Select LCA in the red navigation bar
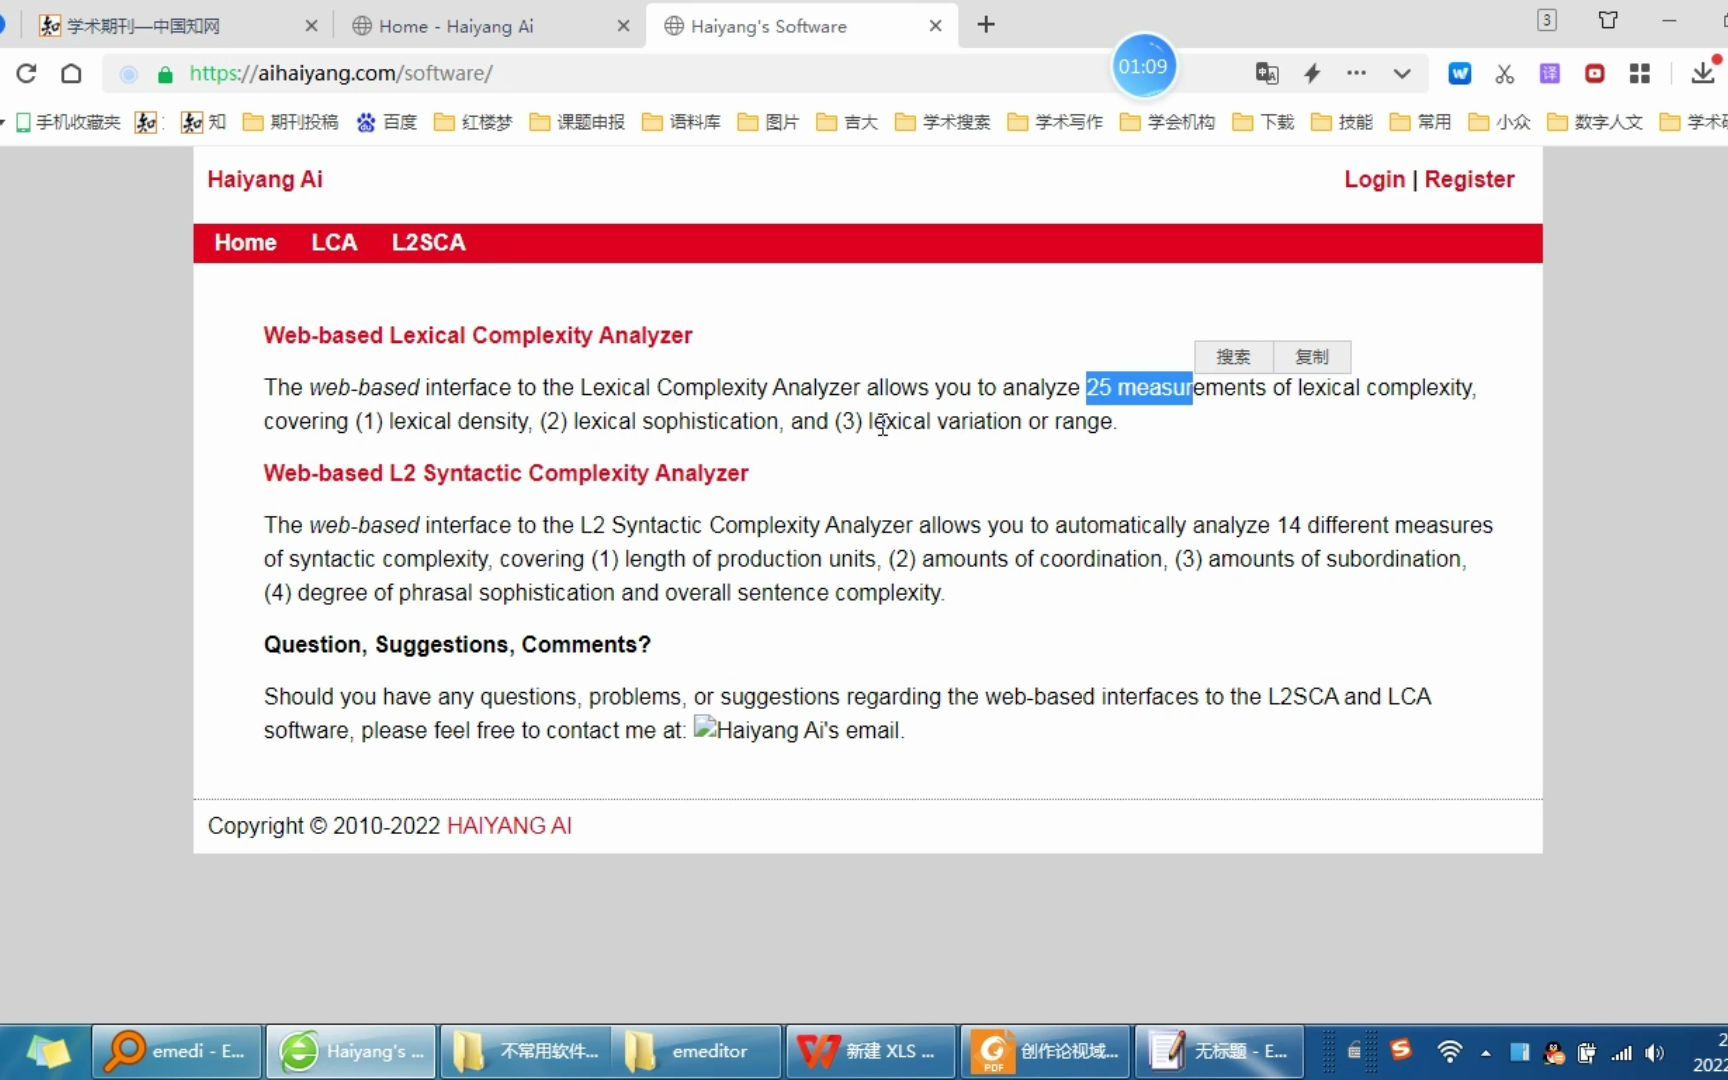The image size is (1728, 1080). click(334, 242)
